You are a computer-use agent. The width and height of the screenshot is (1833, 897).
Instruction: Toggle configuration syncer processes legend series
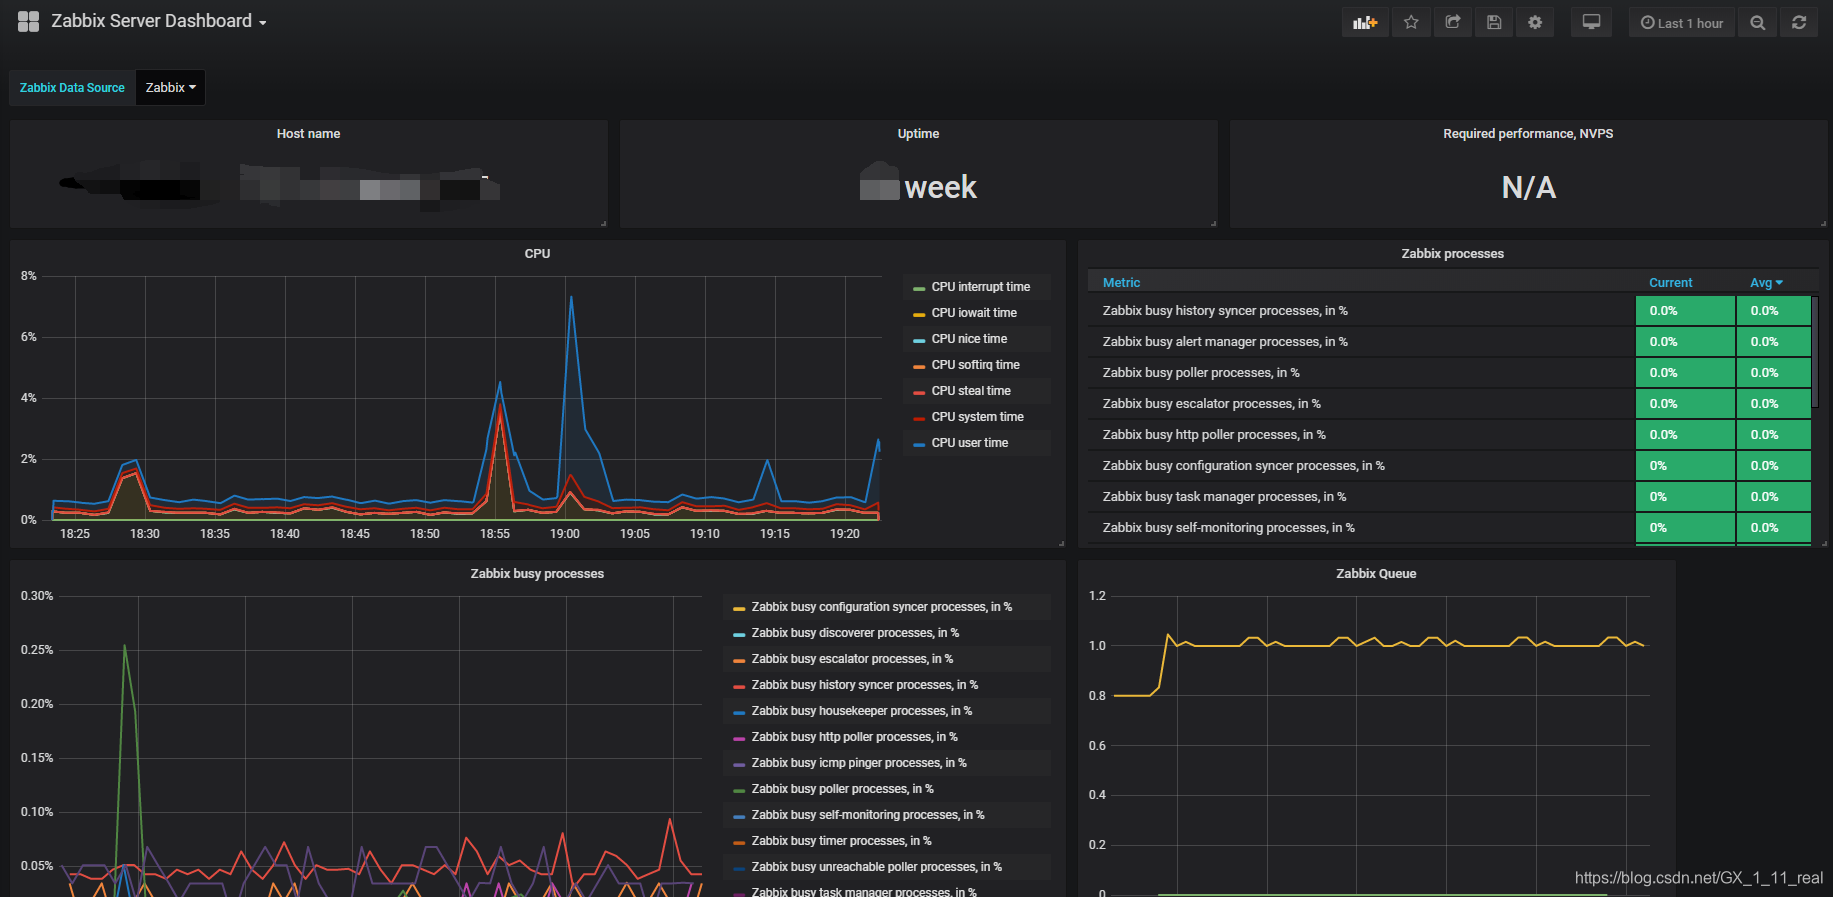point(881,607)
